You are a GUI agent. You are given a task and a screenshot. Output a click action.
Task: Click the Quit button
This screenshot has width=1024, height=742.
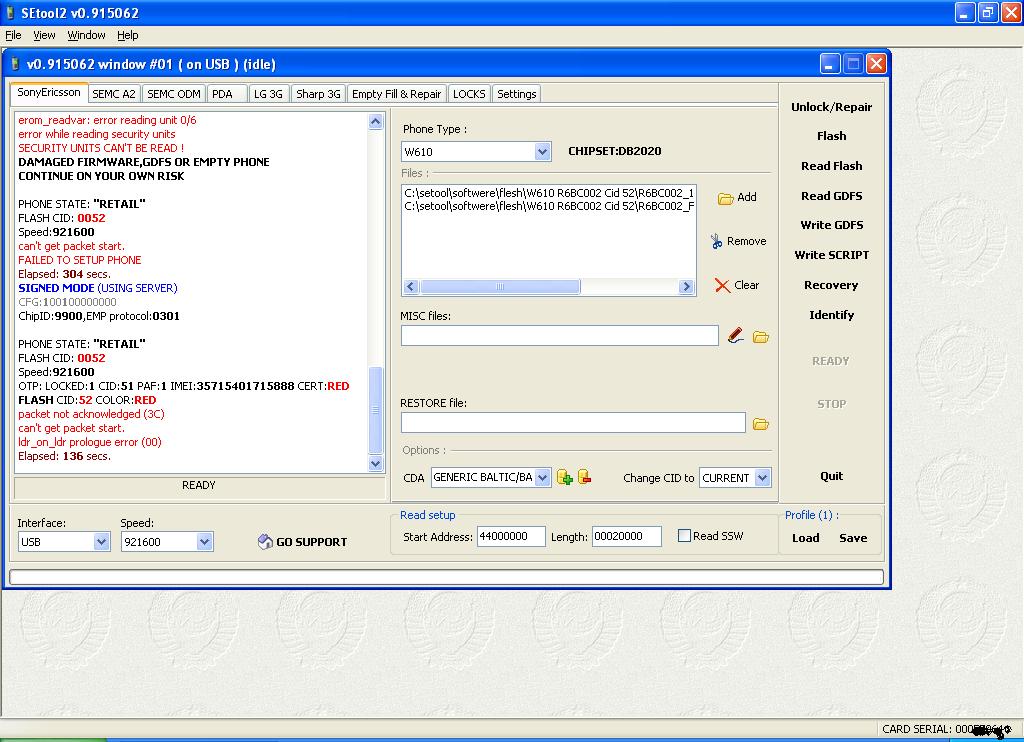pos(831,476)
